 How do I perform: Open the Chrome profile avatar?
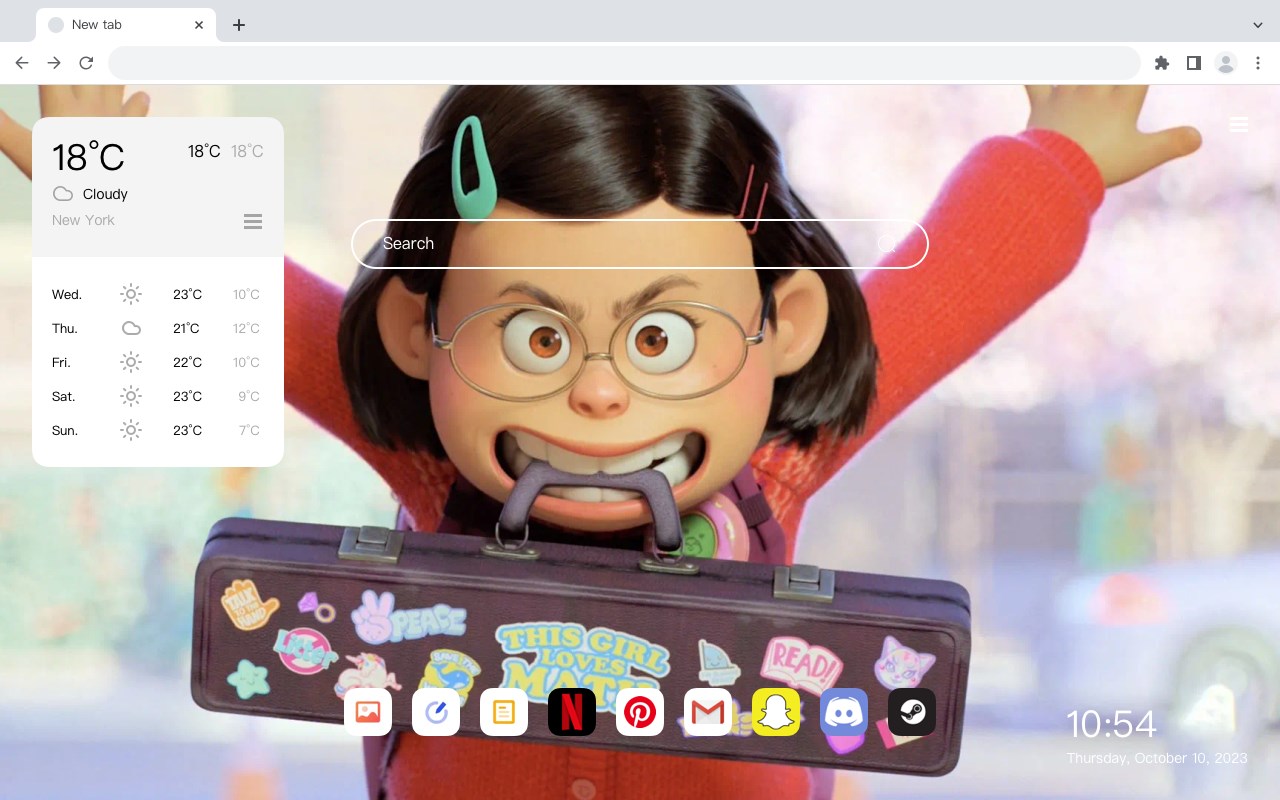pos(1226,63)
